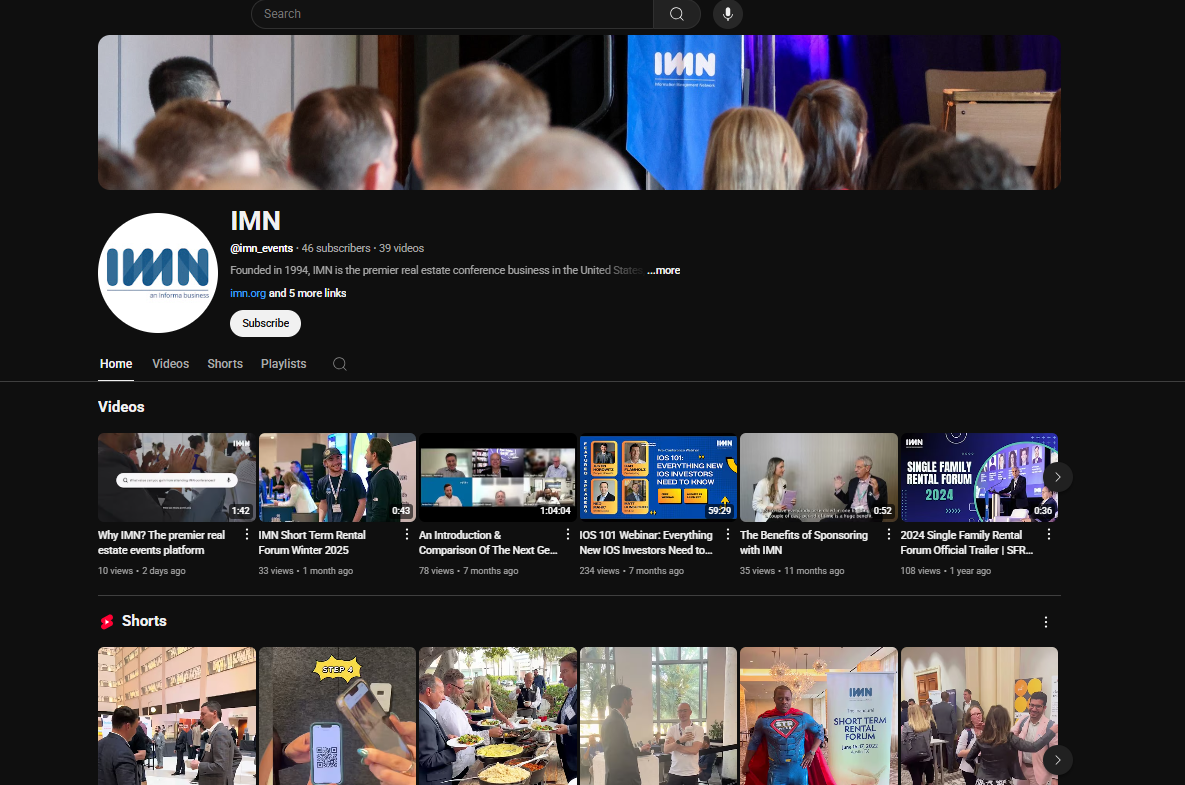Open options menu for the Shorts section
Viewport: 1185px width, 785px height.
1045,621
